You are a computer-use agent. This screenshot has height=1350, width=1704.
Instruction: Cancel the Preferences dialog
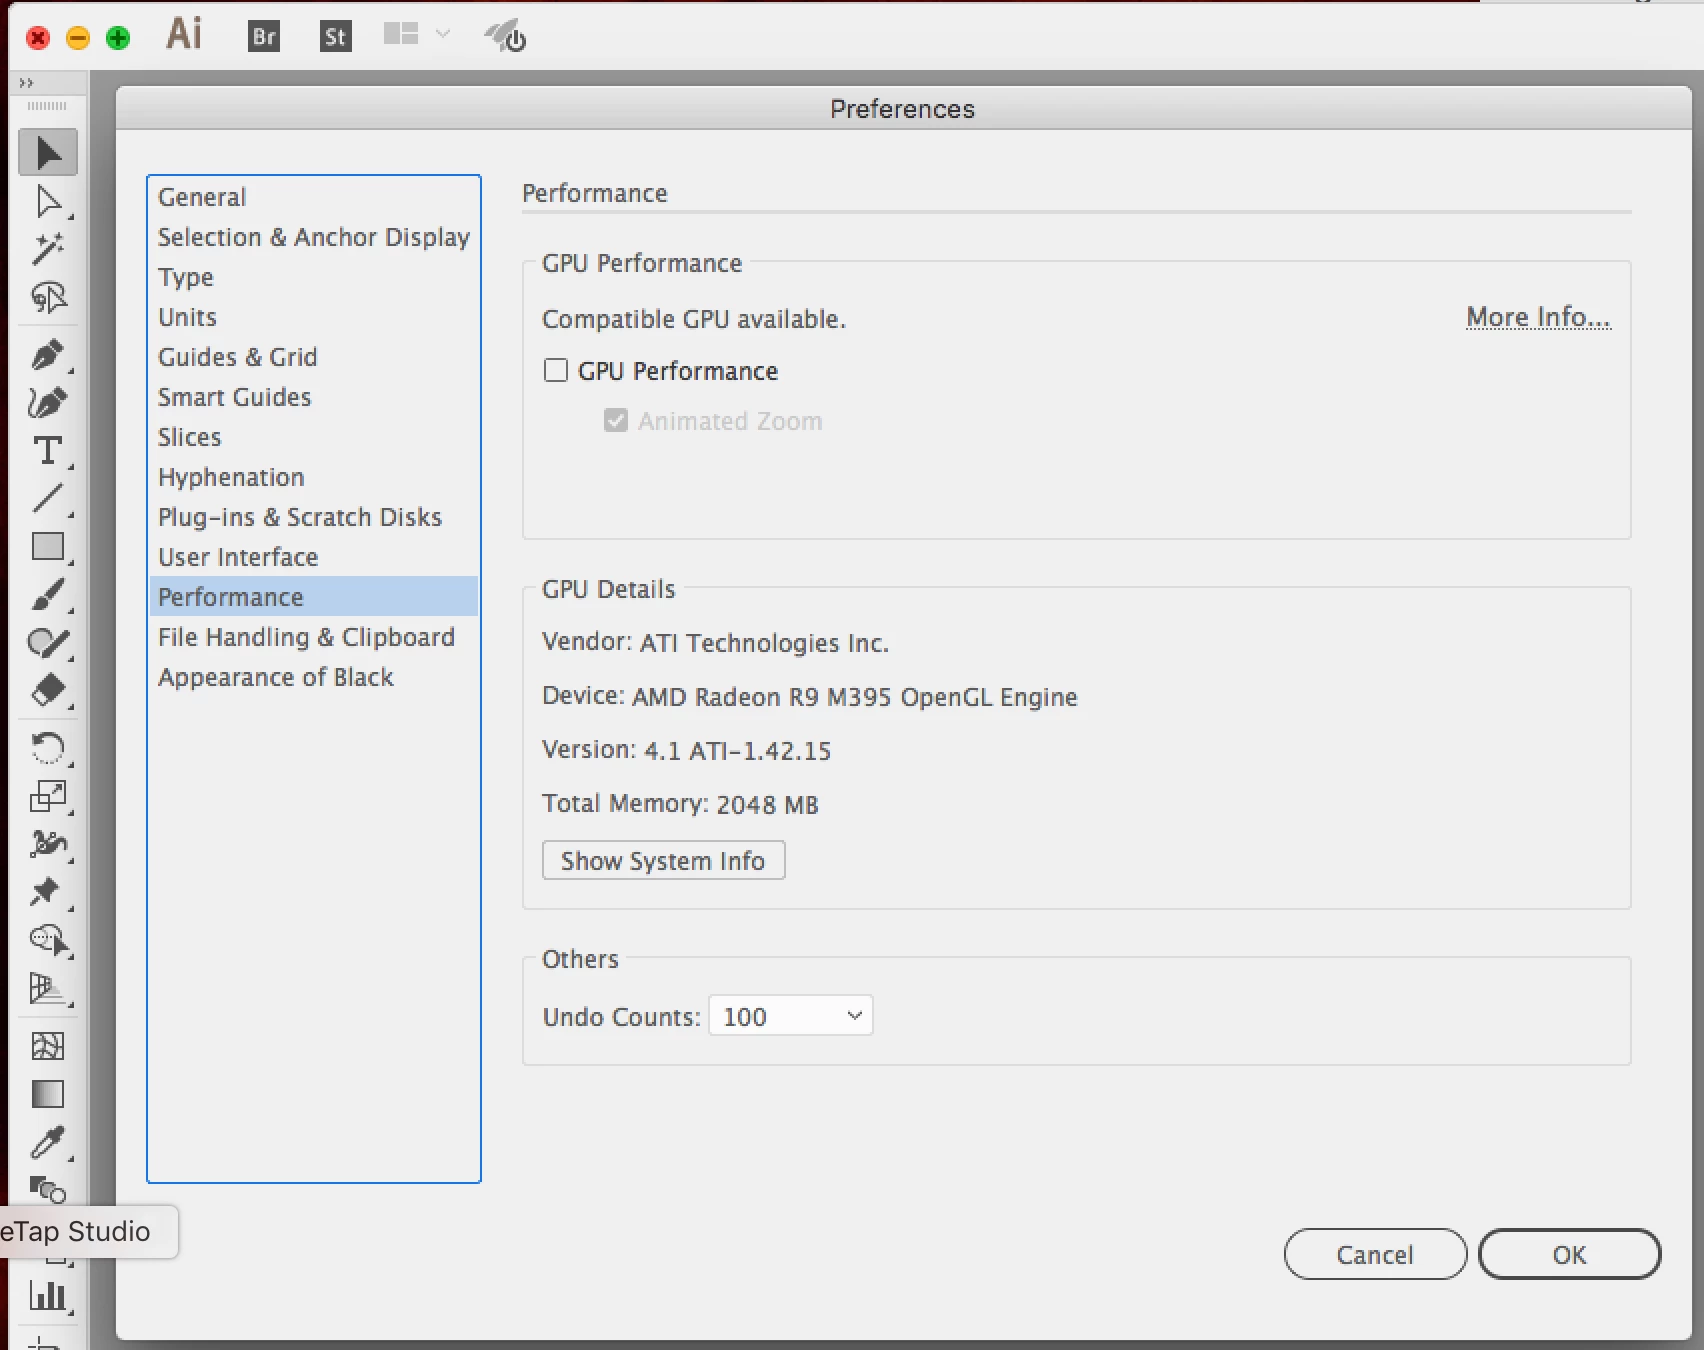1375,1254
